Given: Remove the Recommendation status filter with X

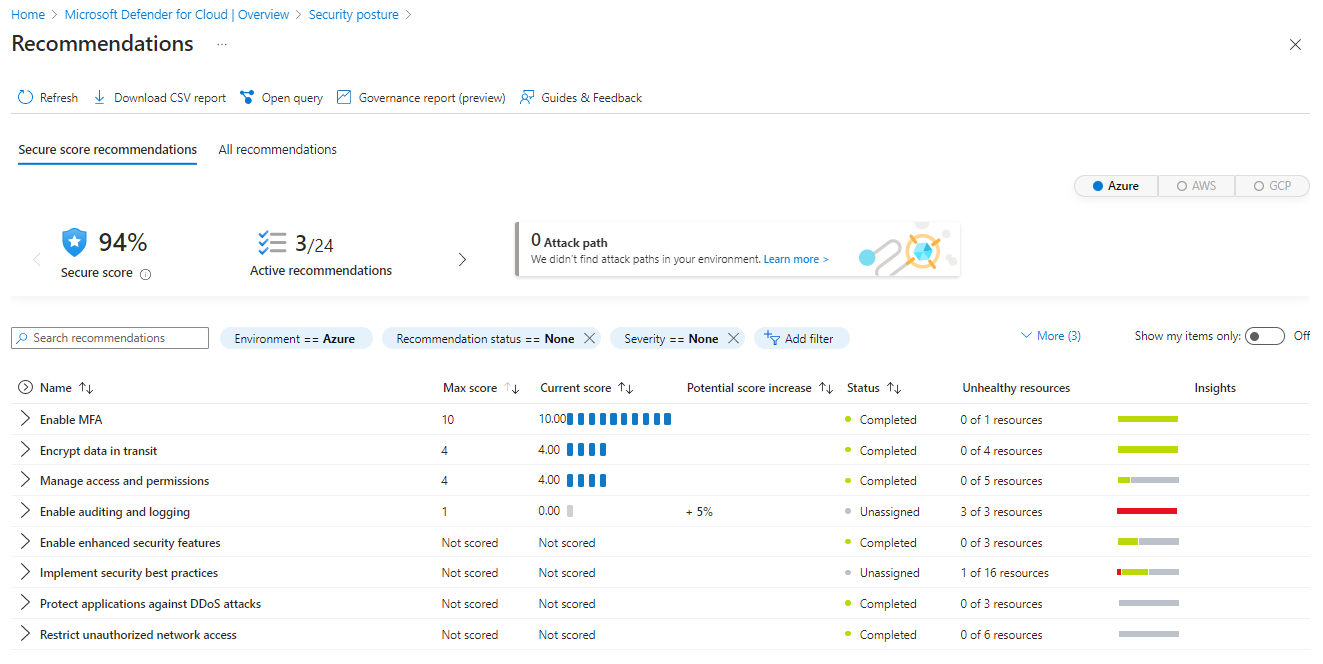Looking at the screenshot, I should tap(590, 339).
